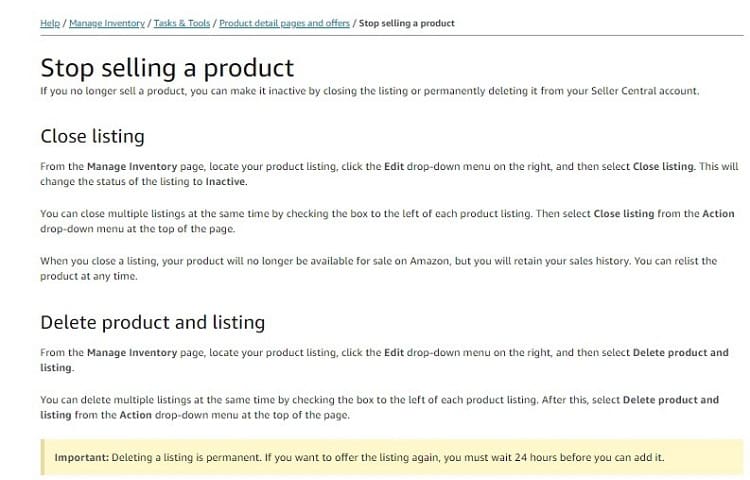Go to Manage Inventory breadcrumb link
The height and width of the screenshot is (480, 750).
tap(107, 23)
